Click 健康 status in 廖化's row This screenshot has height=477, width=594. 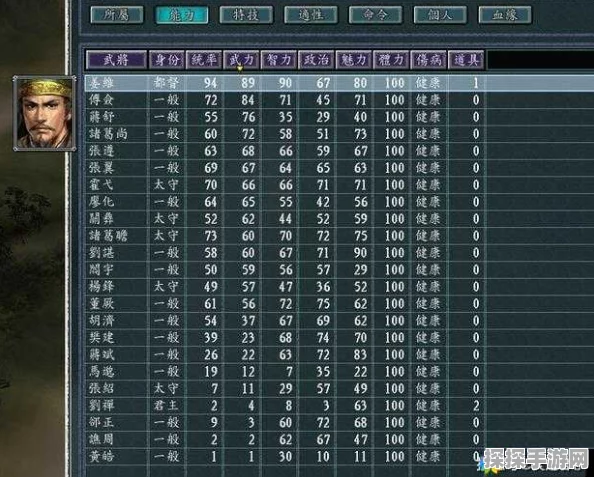(428, 202)
